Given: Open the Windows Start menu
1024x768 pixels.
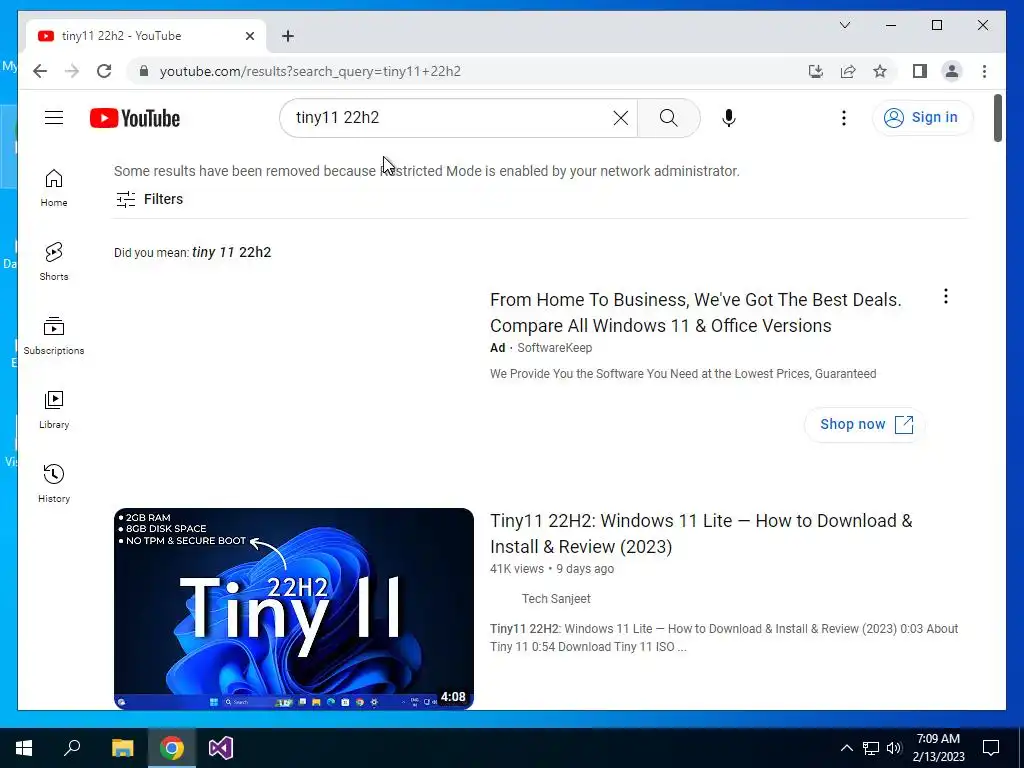Looking at the screenshot, I should click(24, 748).
